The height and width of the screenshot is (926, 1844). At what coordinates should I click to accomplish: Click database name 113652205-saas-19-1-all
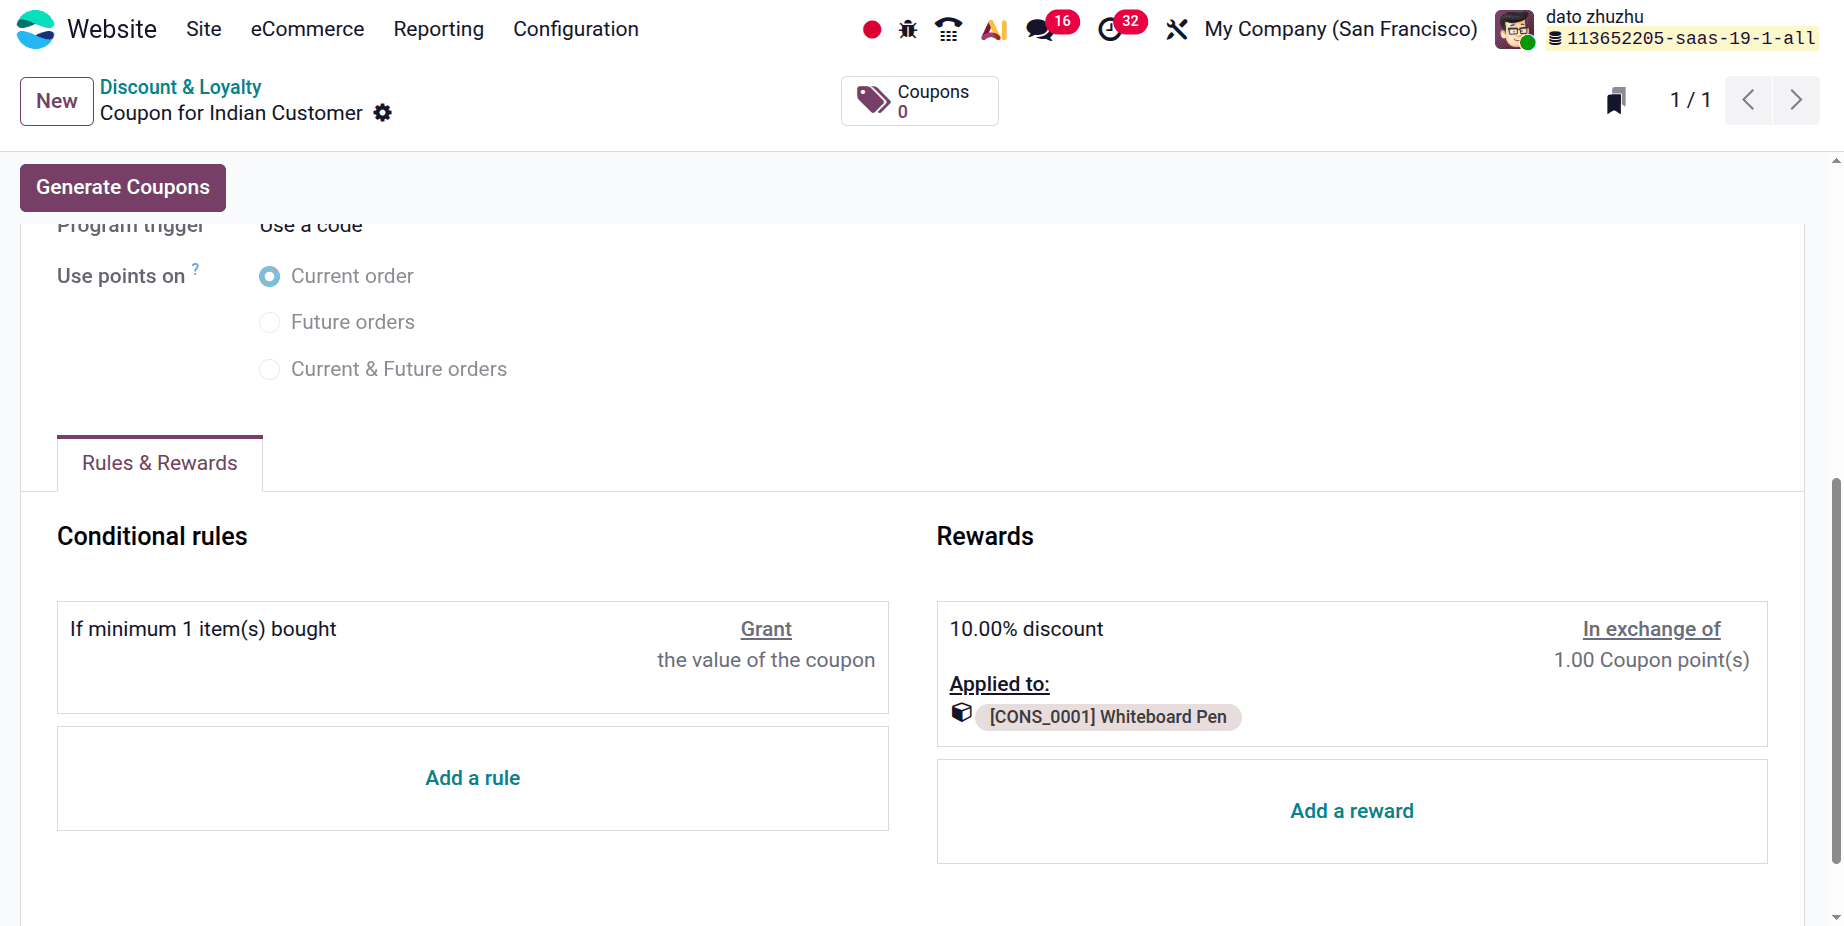(x=1690, y=39)
